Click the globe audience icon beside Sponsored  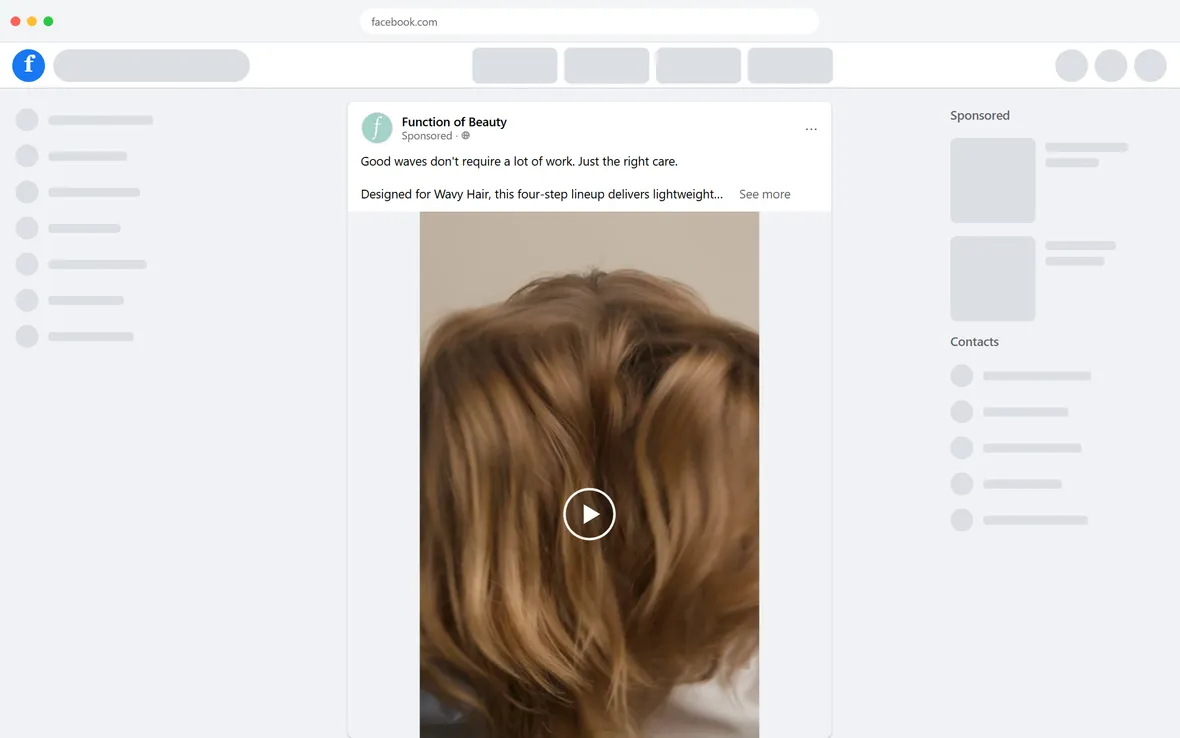[466, 136]
